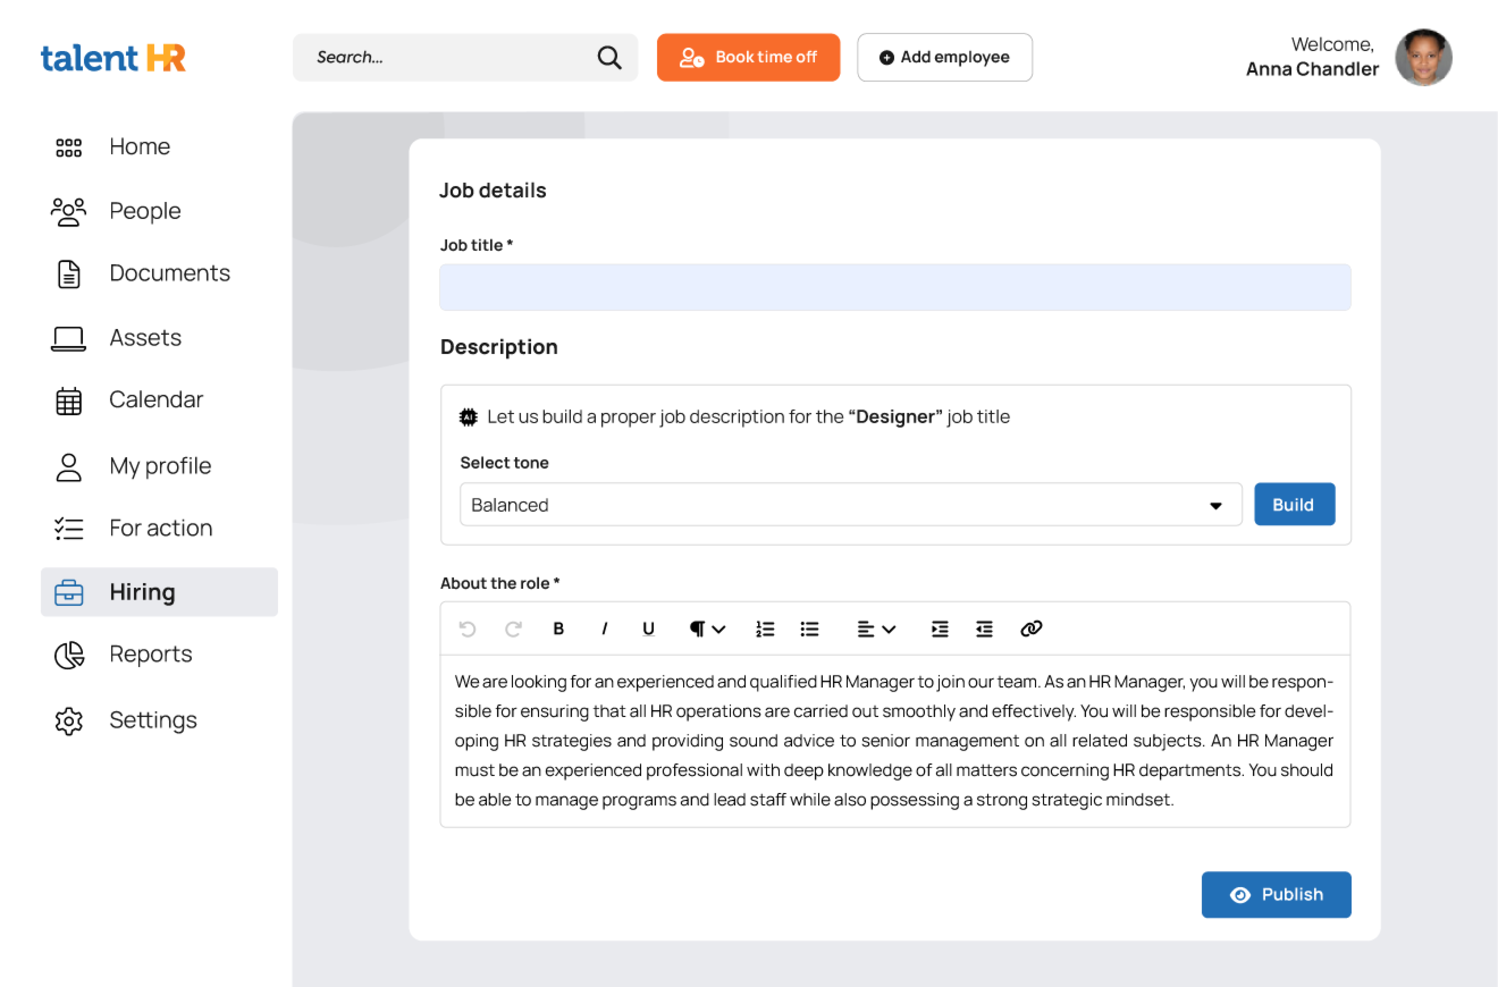Viewport: 1498px width, 987px height.
Task: Expand the Select tone dropdown
Action: [x=850, y=505]
